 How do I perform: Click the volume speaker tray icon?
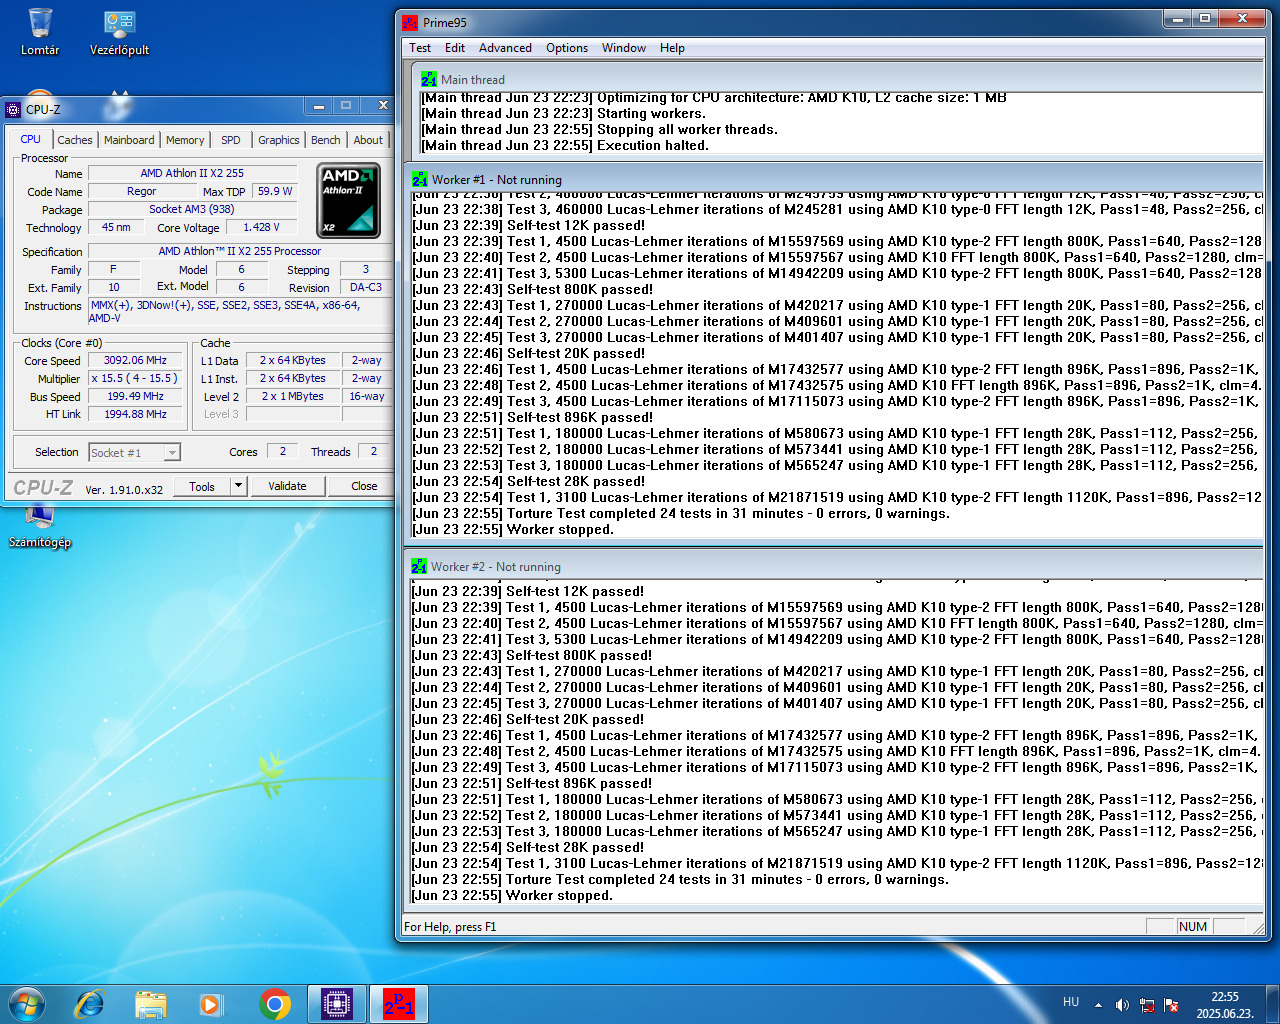[1122, 1005]
